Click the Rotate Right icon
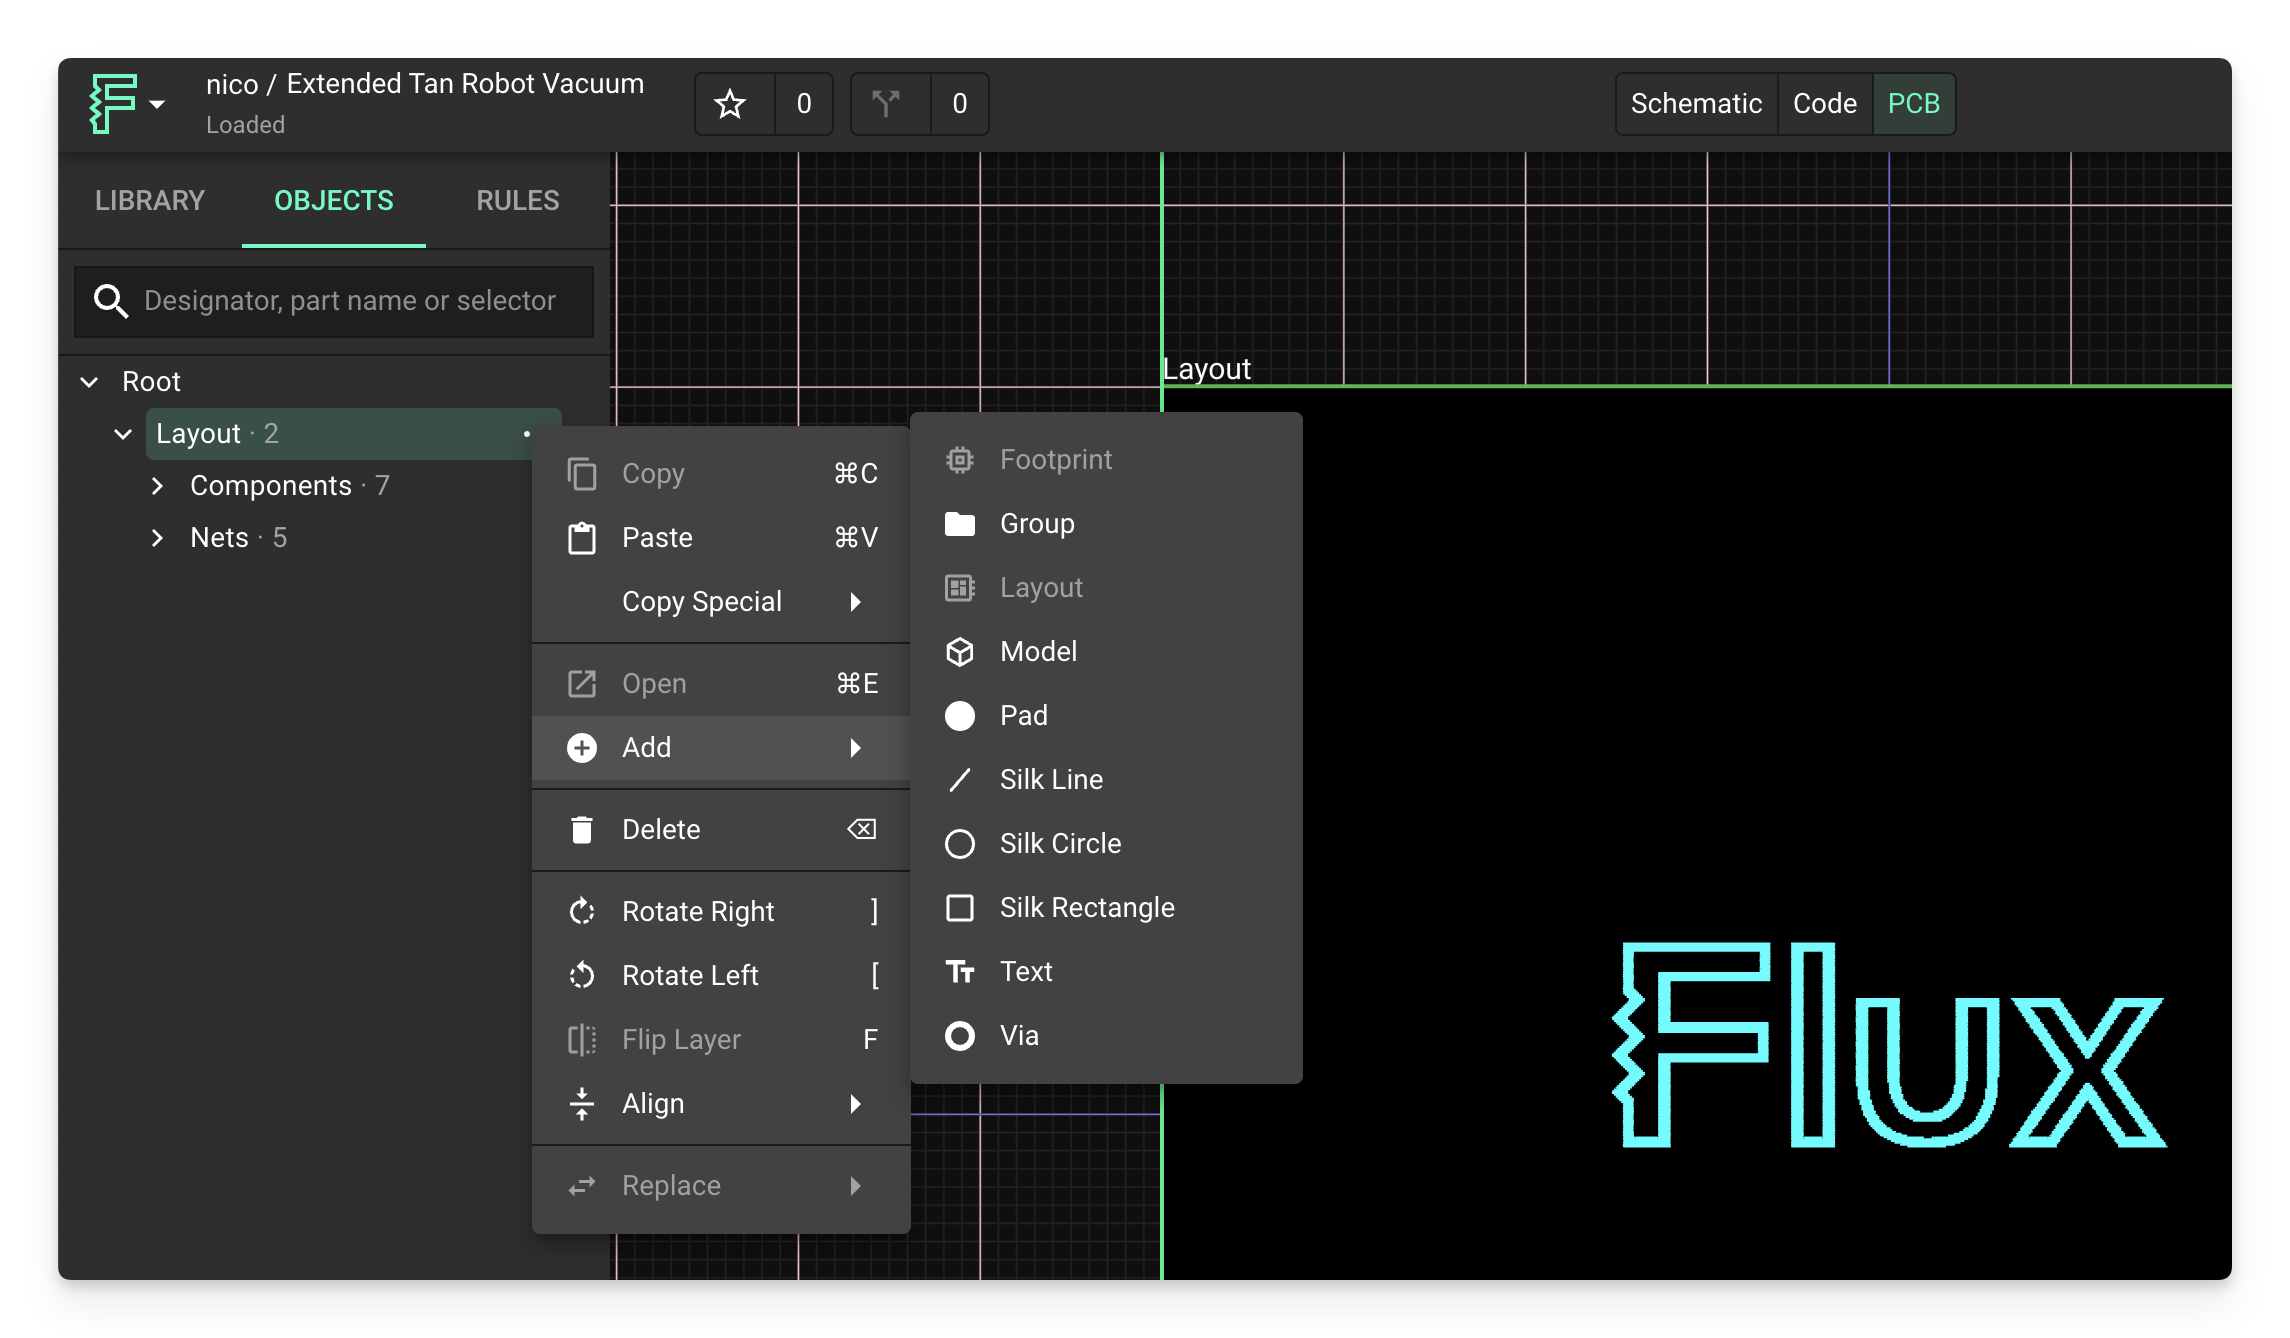 (x=582, y=912)
